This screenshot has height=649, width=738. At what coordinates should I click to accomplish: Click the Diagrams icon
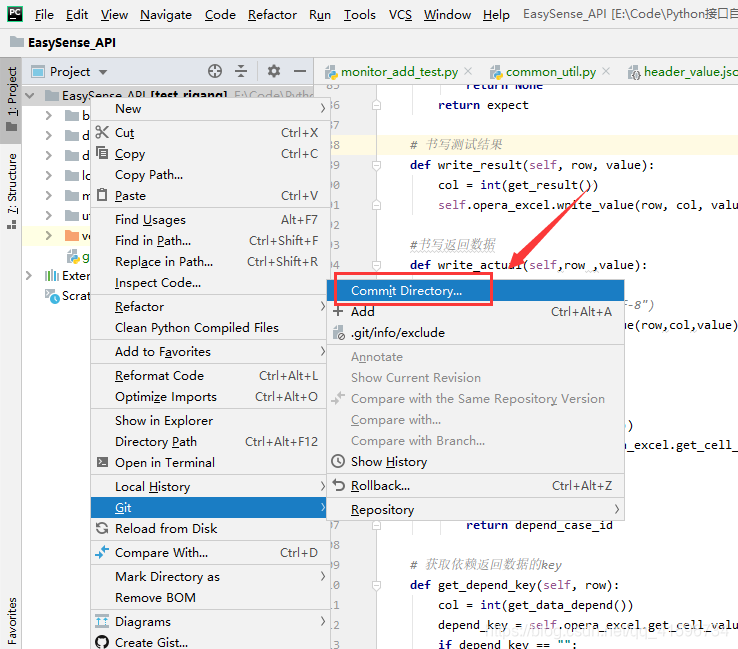(x=102, y=621)
